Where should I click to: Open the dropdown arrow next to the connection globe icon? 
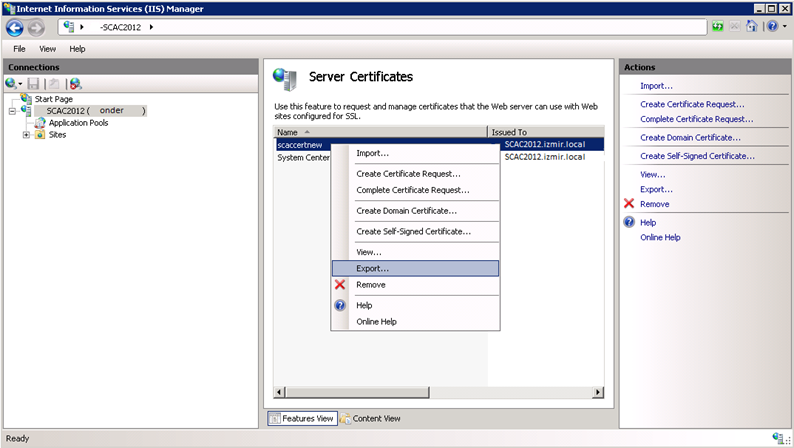pos(20,84)
